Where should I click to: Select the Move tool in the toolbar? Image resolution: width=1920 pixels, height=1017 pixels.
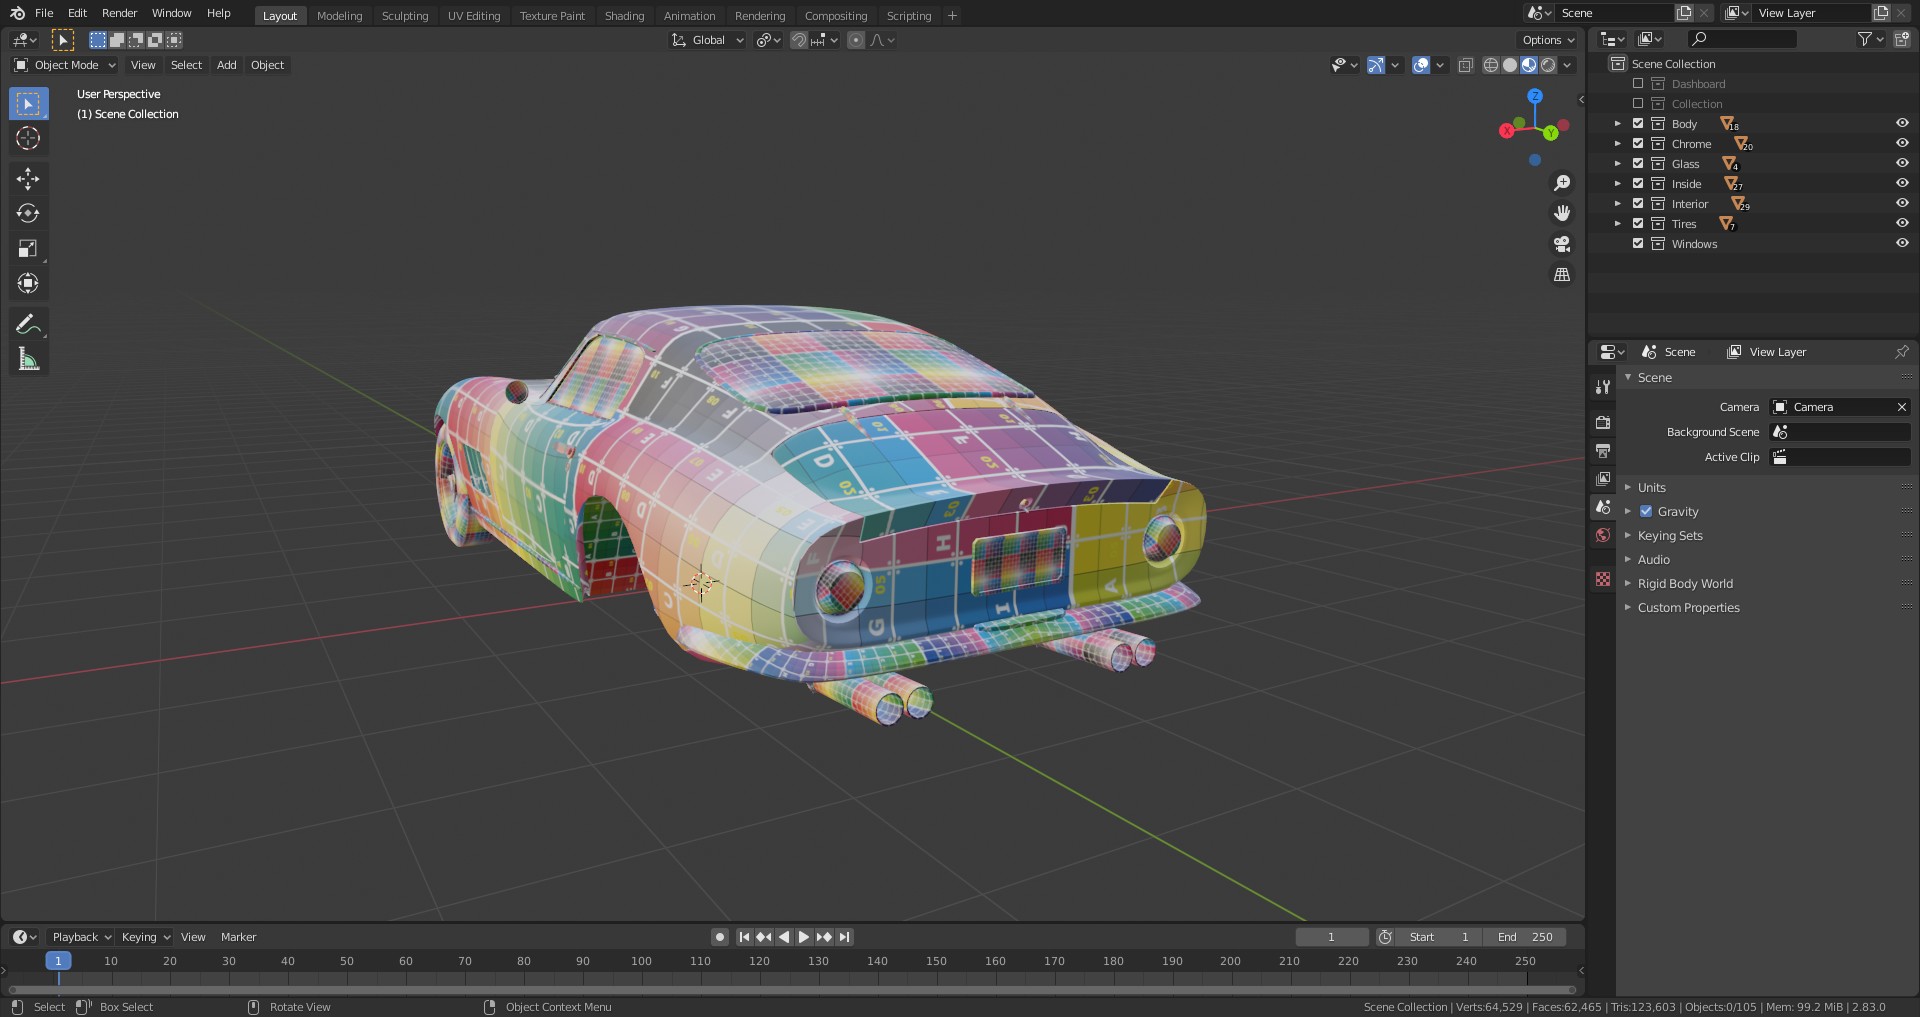(x=28, y=179)
